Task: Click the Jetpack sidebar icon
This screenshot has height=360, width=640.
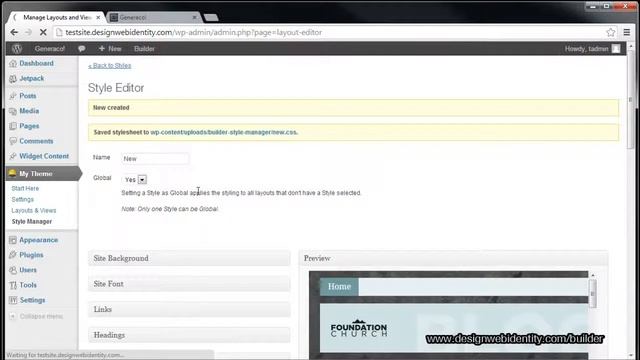Action: pyautogui.click(x=13, y=78)
